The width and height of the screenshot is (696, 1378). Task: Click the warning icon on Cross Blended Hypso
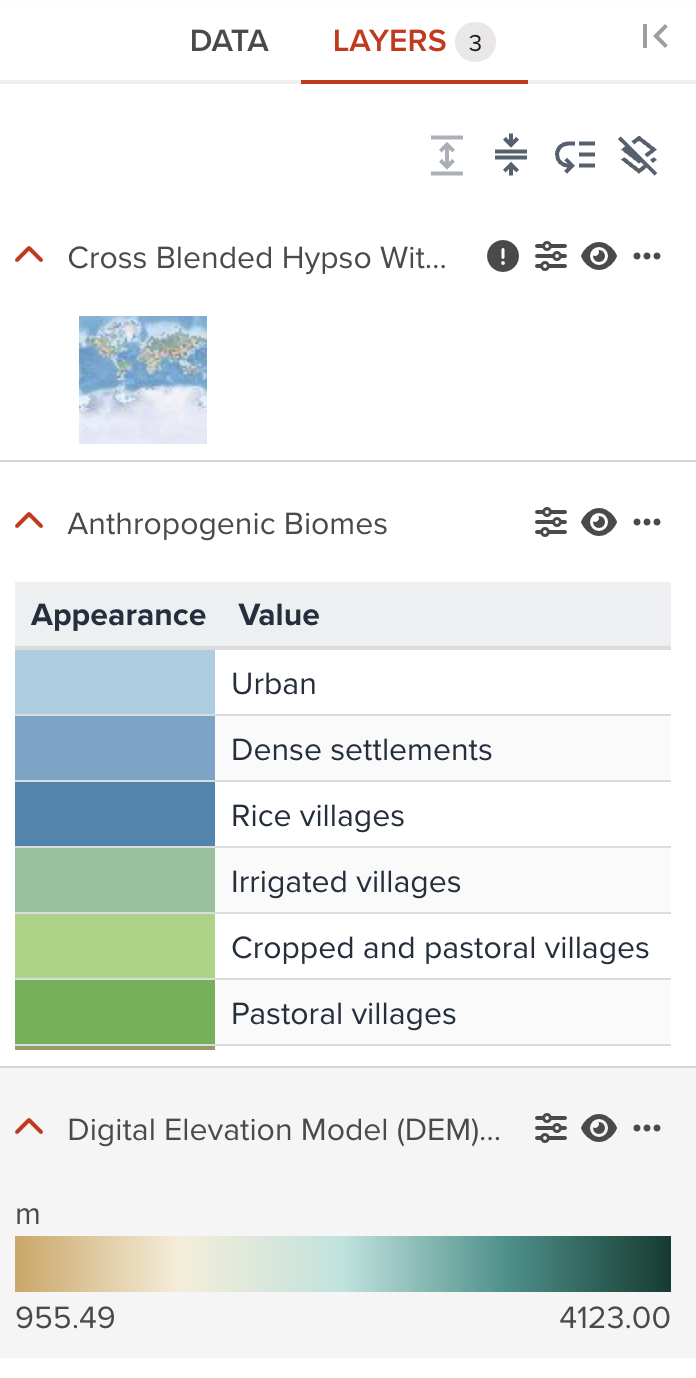[x=502, y=256]
